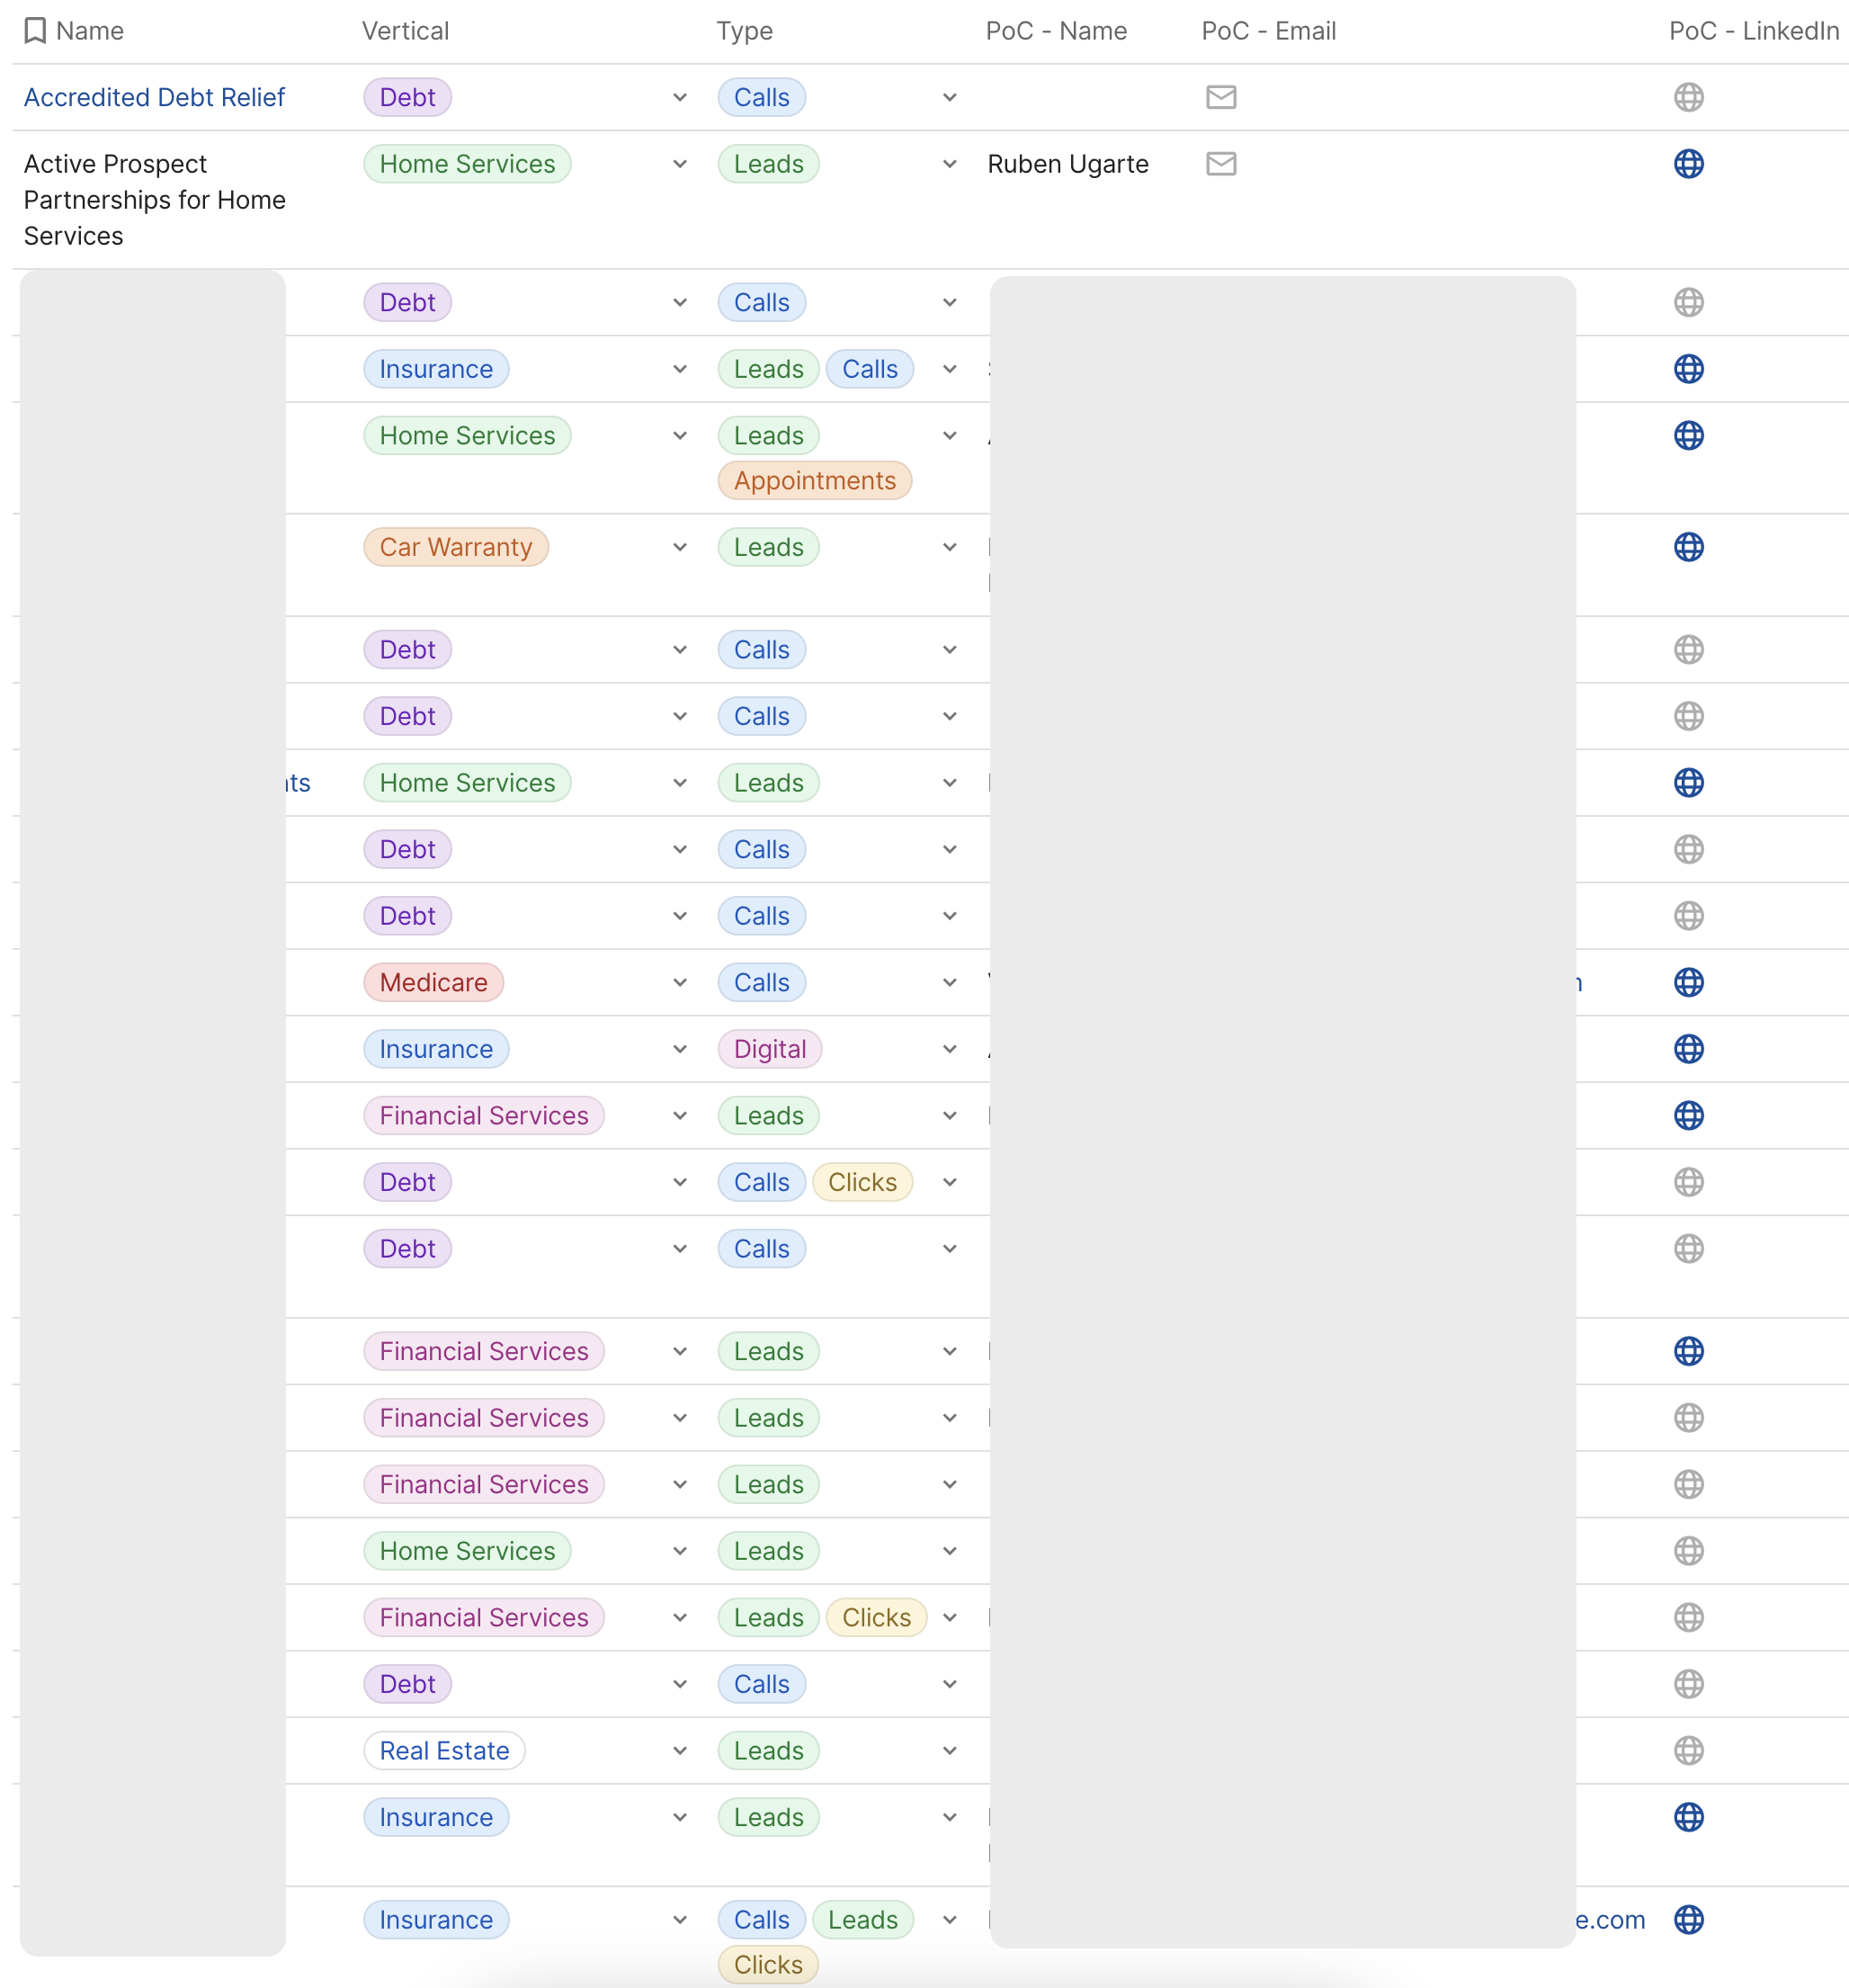Expand Type dropdown in Financial Services Leads Clicks row

950,1617
